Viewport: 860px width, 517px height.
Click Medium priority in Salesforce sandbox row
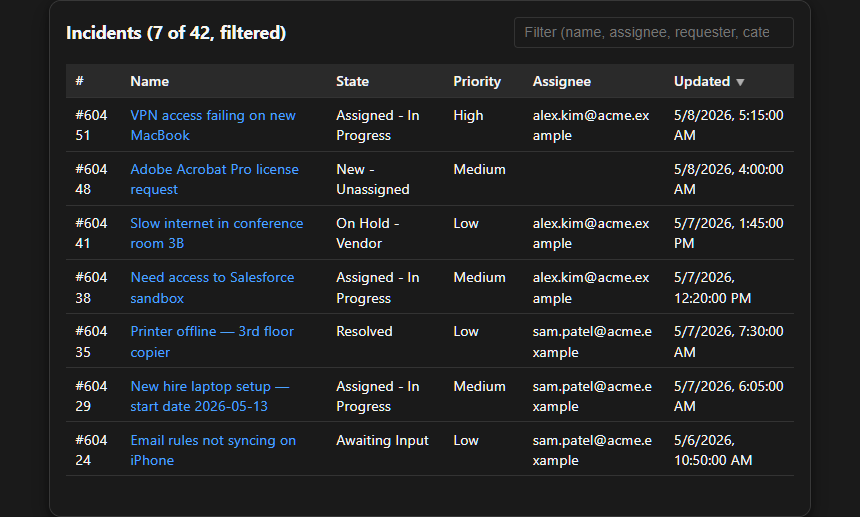click(479, 277)
